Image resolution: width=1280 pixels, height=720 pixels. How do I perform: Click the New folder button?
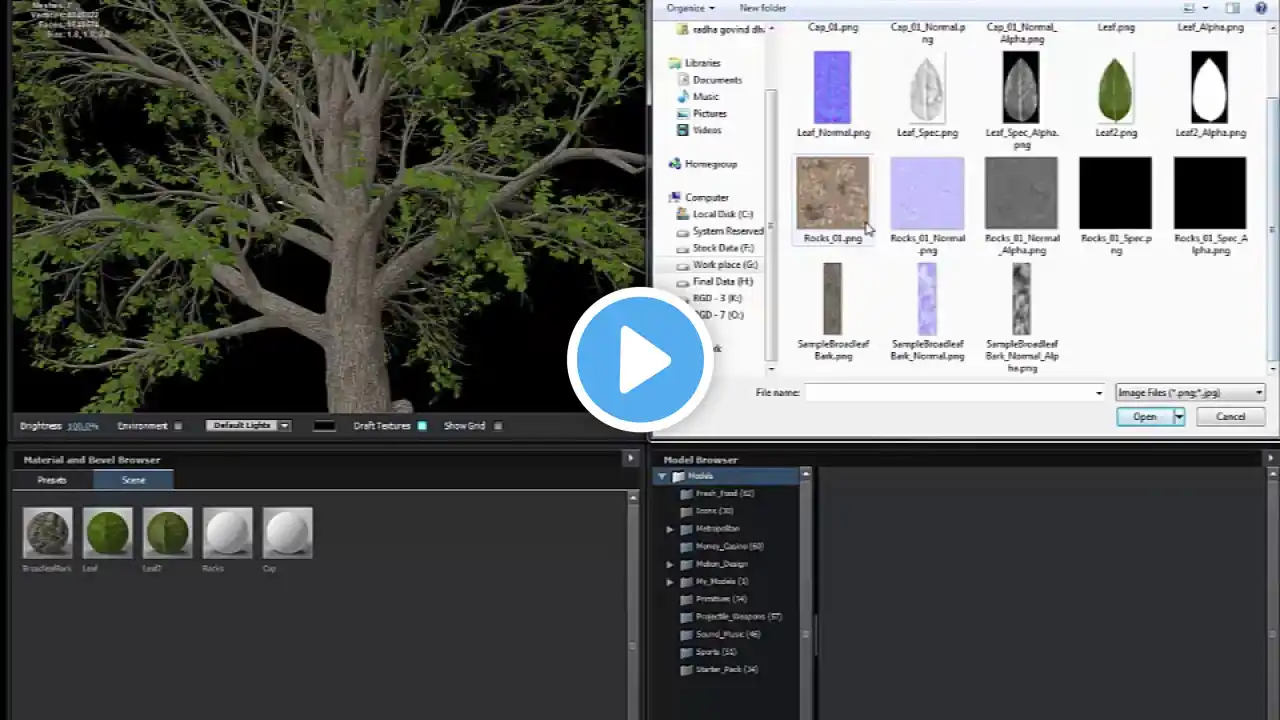(763, 8)
